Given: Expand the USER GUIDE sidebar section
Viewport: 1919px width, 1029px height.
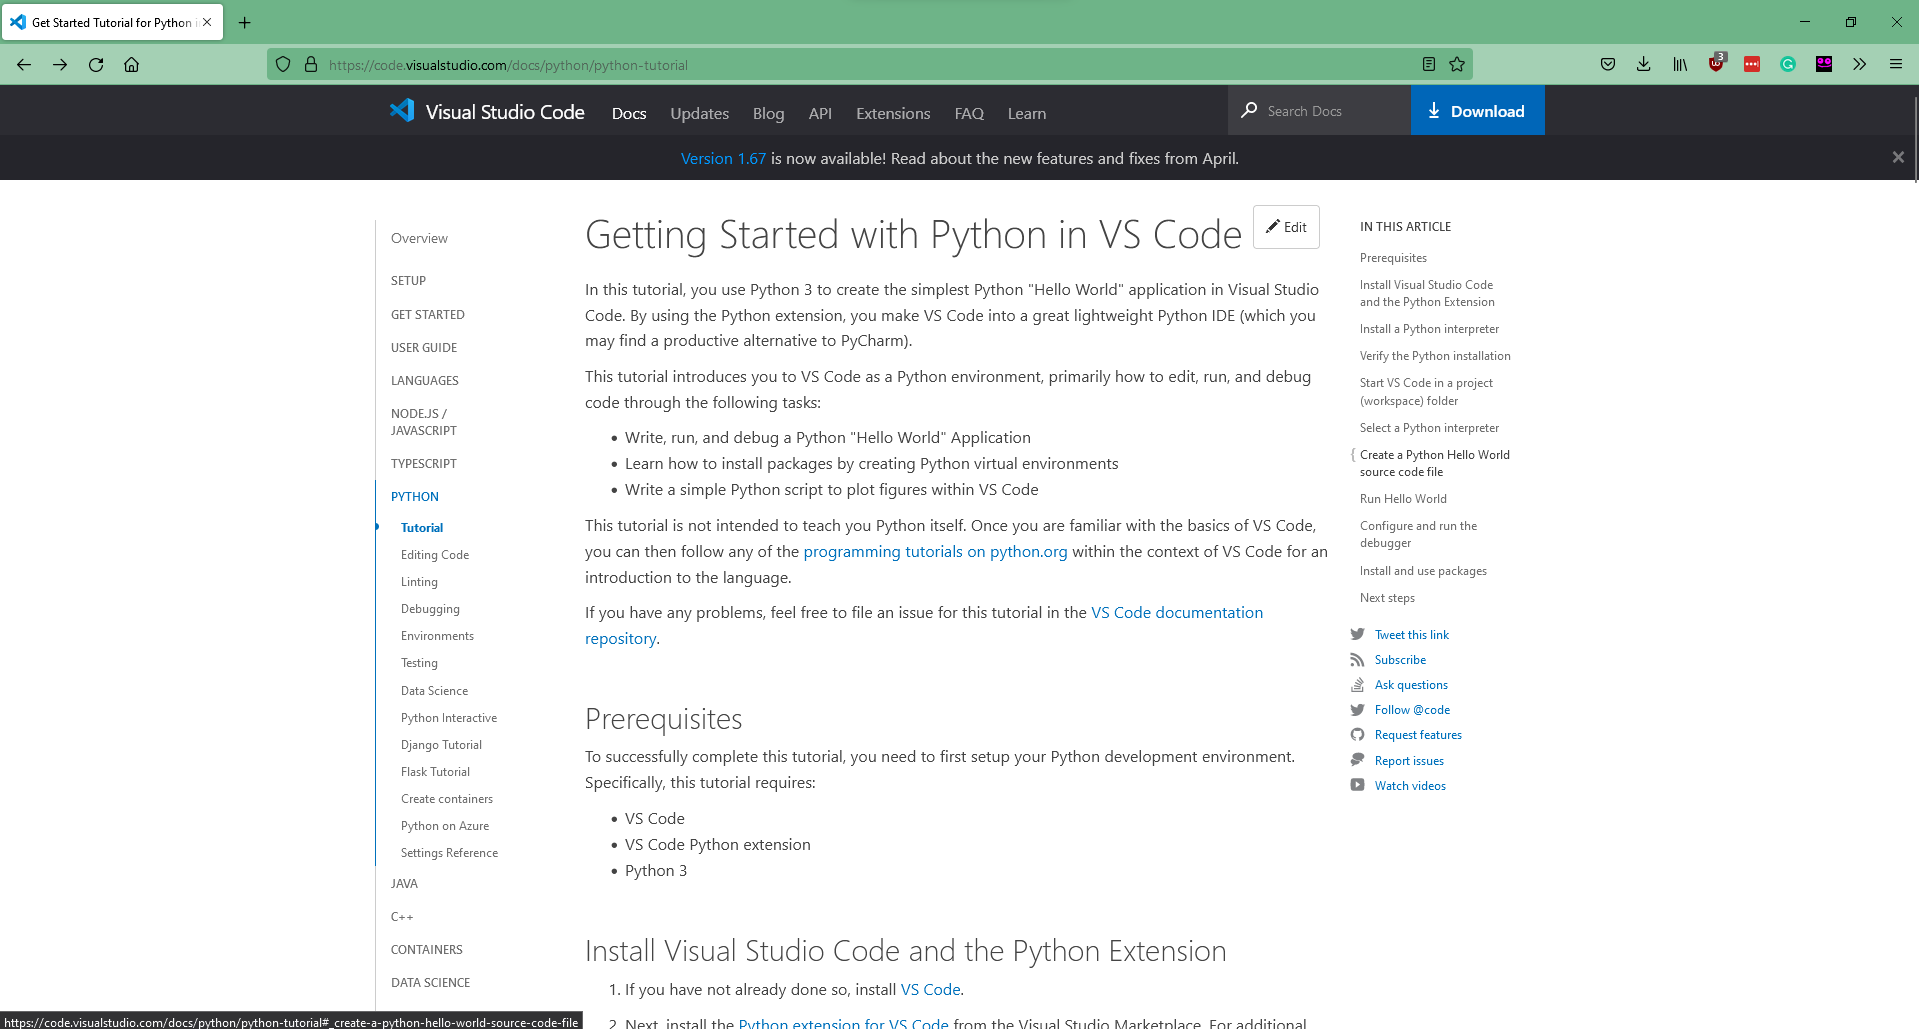Looking at the screenshot, I should [424, 347].
